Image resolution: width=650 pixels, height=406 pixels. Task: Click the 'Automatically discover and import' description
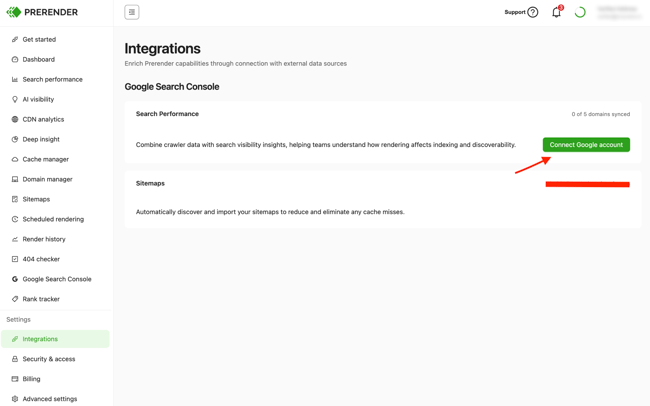[x=270, y=212]
